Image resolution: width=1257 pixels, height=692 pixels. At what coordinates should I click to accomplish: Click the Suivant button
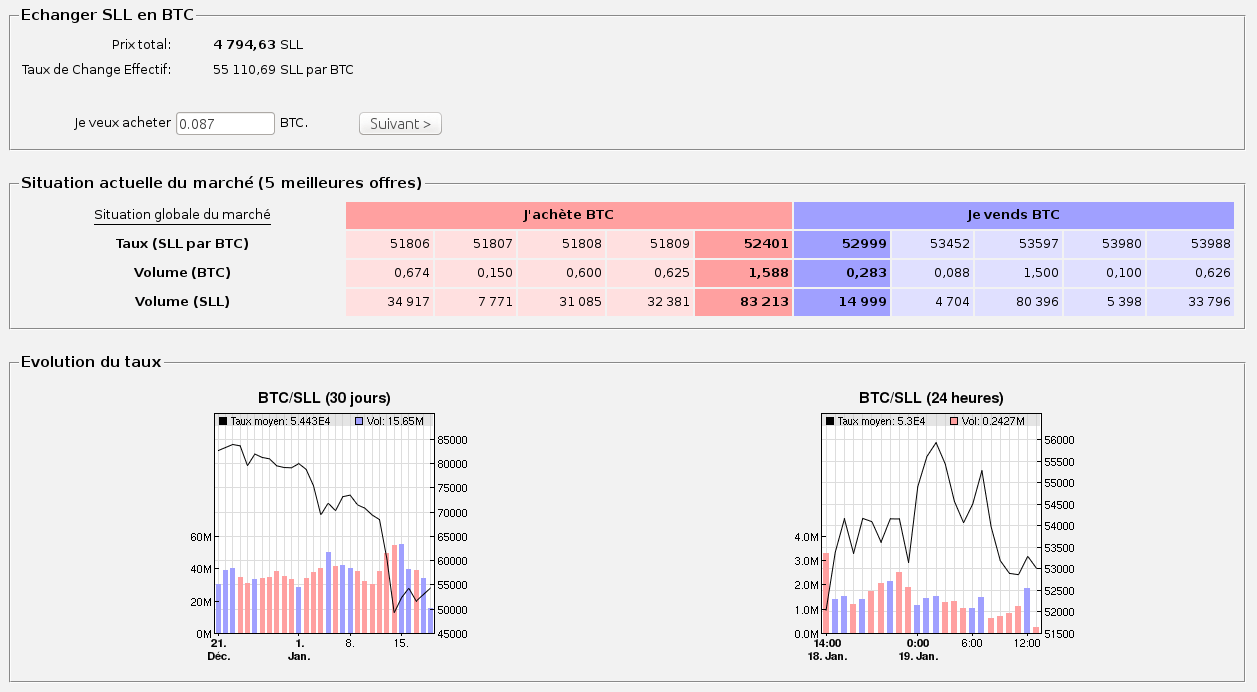[400, 124]
